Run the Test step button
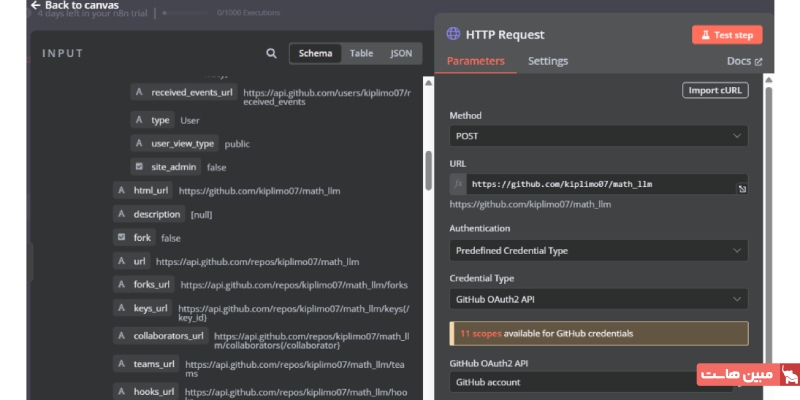The width and height of the screenshot is (800, 400). 727,35
